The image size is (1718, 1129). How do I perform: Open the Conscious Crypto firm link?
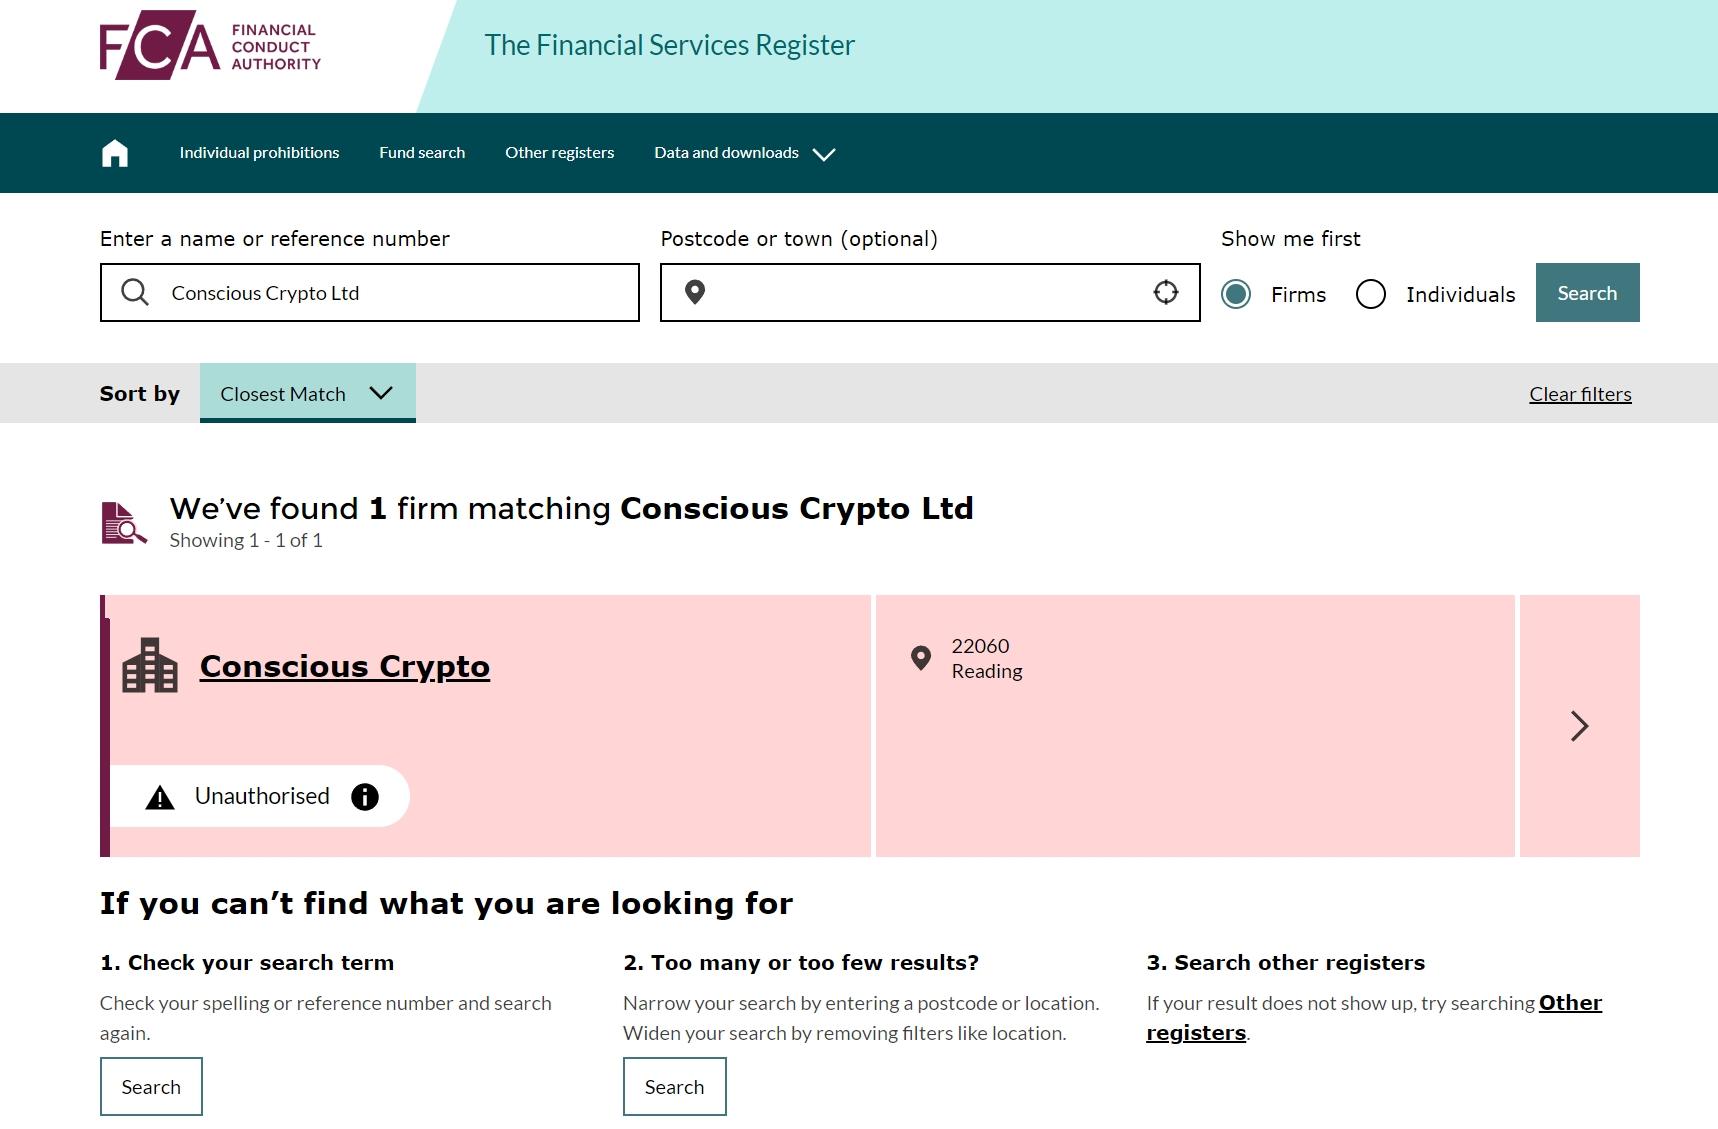point(345,666)
